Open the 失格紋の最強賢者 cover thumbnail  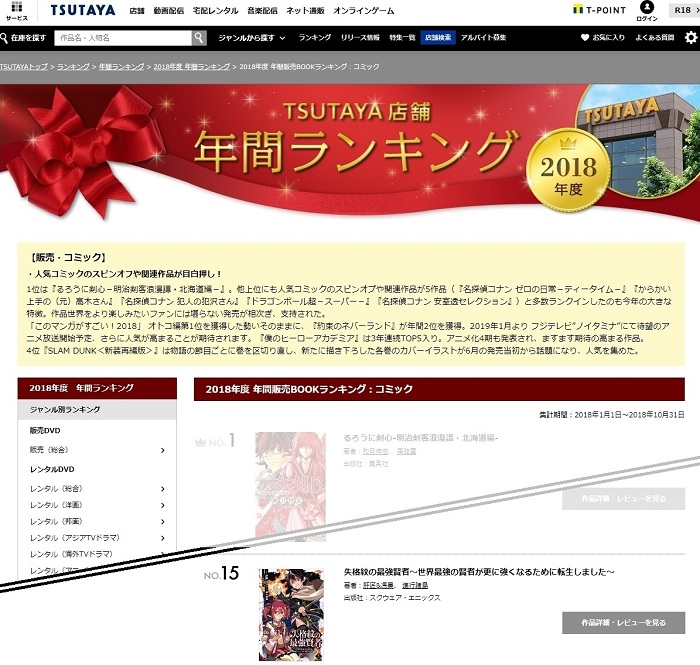291,615
